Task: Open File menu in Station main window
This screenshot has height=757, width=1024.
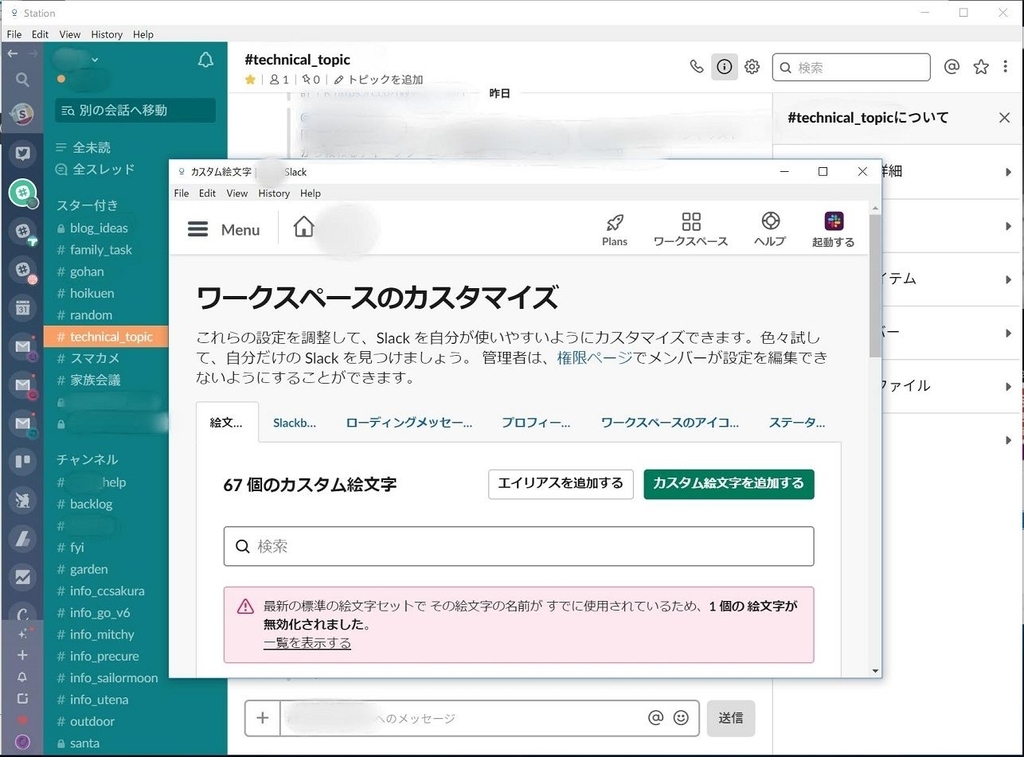Action: pyautogui.click(x=14, y=34)
